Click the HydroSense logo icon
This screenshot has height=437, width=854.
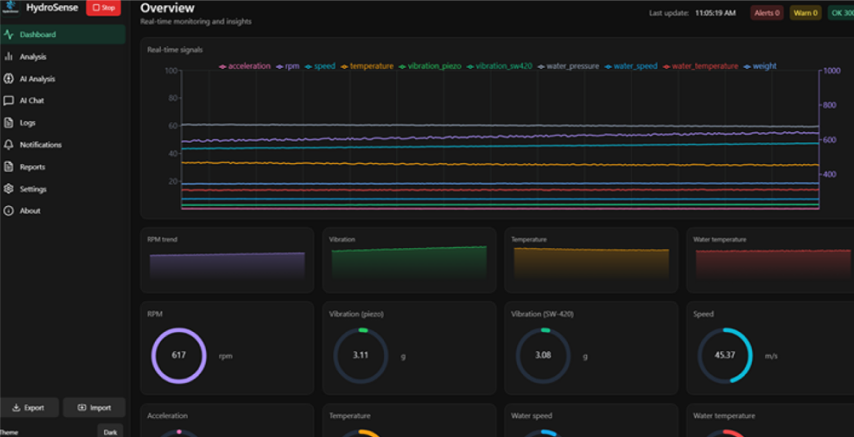coord(9,8)
